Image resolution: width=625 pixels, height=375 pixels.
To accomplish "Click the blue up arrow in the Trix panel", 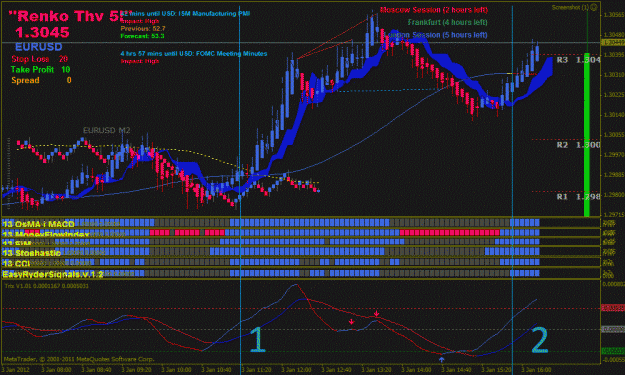I will point(441,359).
